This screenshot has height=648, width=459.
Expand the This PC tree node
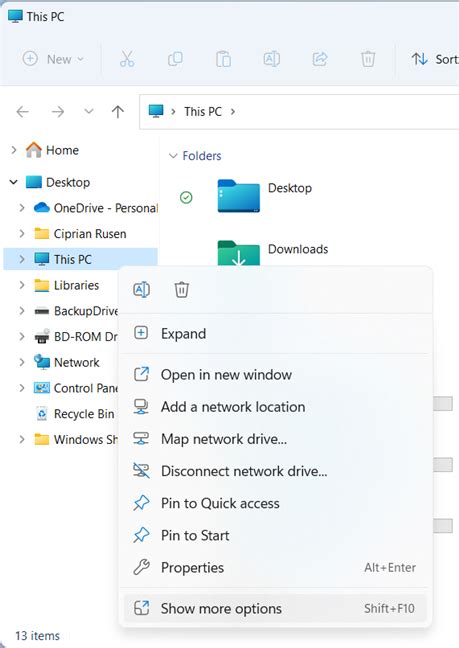(x=22, y=259)
